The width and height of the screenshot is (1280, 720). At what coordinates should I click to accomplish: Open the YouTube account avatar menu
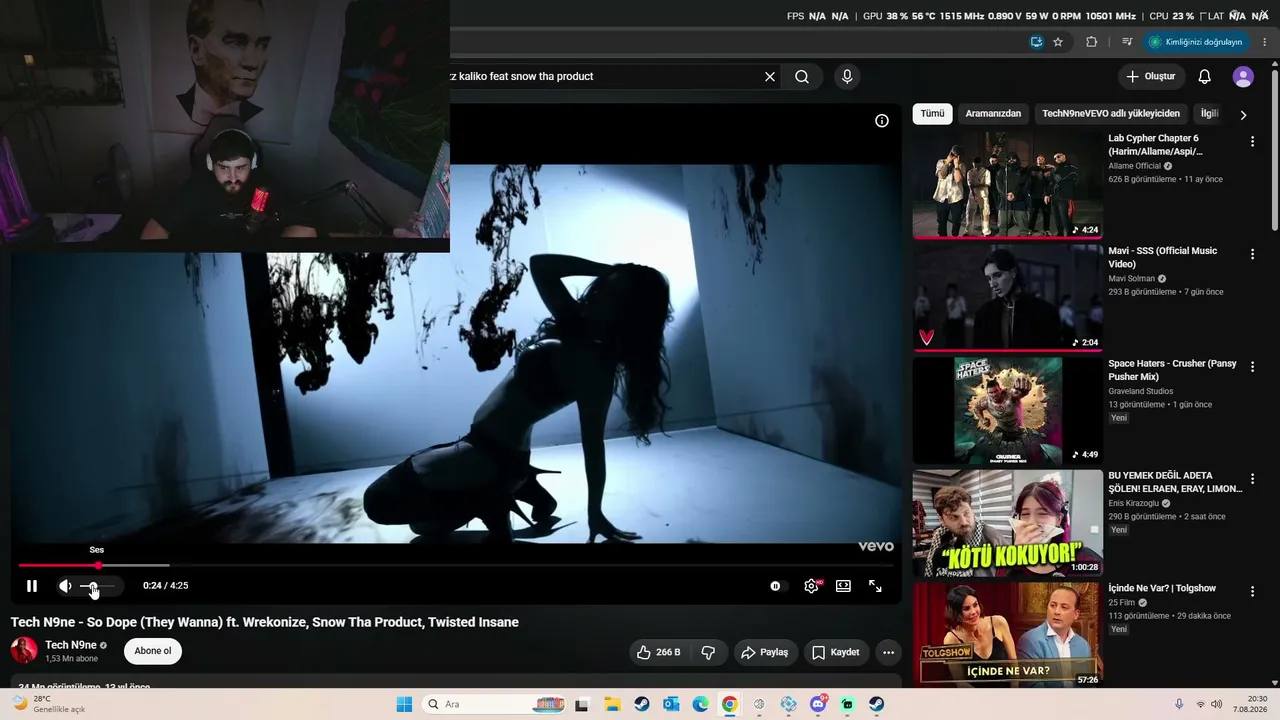1243,76
